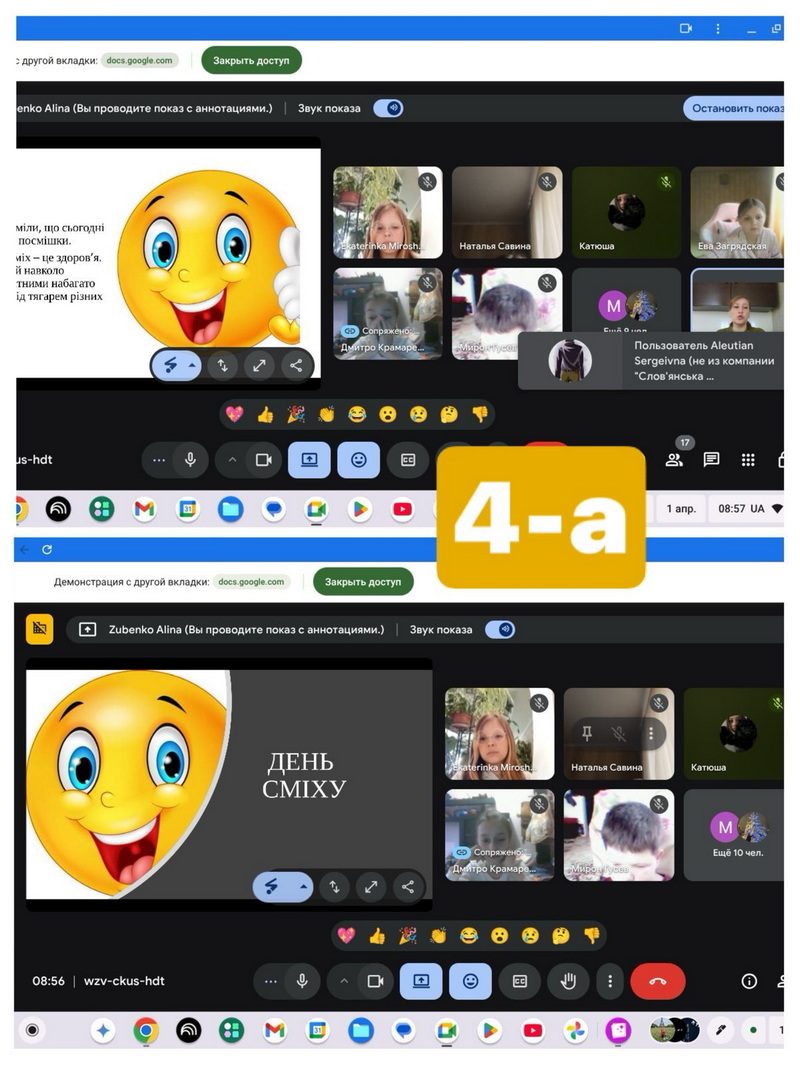Open the meeting details info icon
Viewport: 800px width, 1065px height.
click(x=749, y=981)
